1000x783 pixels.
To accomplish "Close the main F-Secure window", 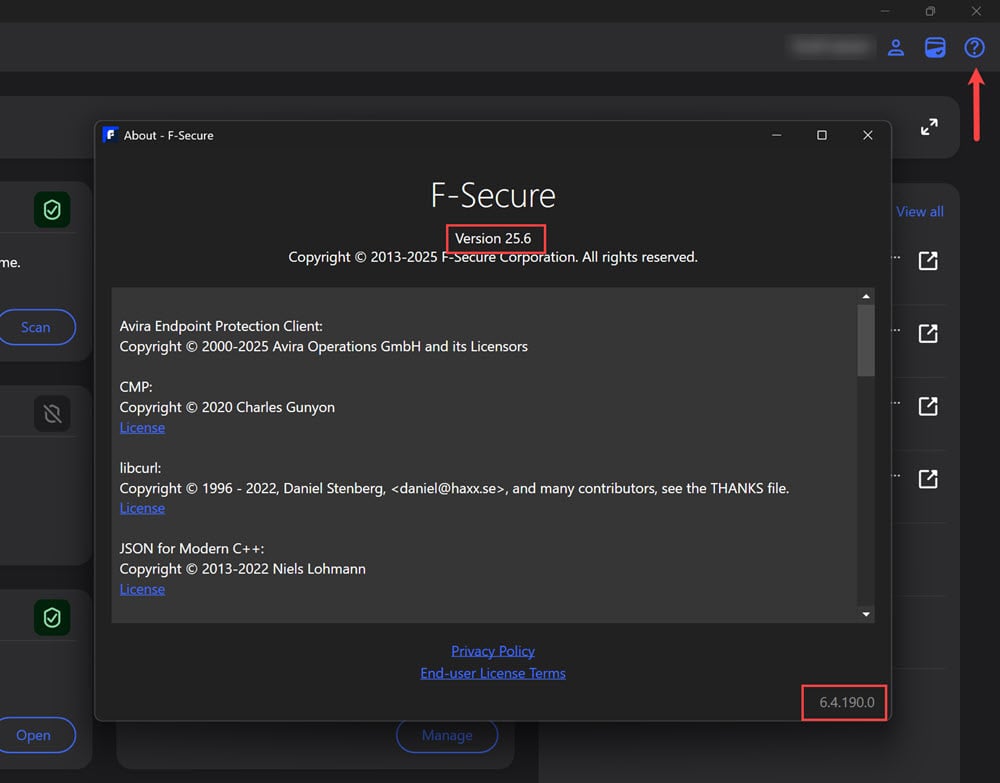I will [976, 11].
